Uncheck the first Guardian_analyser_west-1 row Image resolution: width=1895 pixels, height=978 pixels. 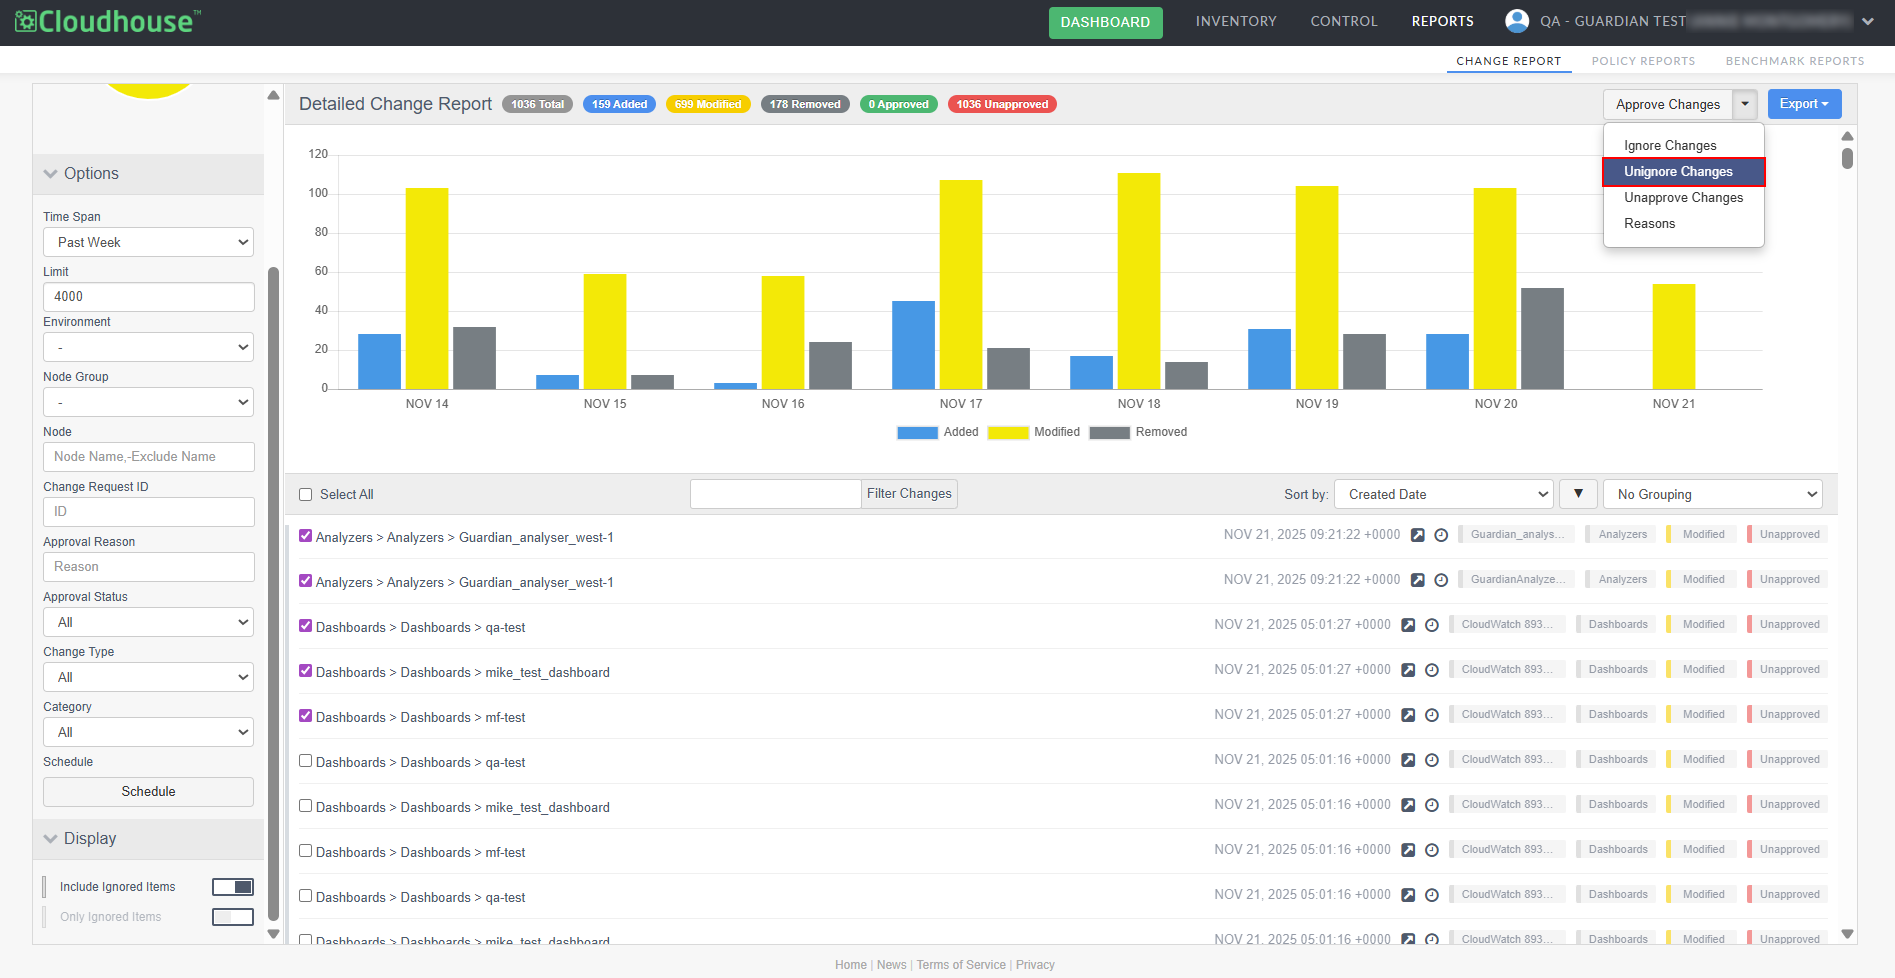(x=306, y=536)
